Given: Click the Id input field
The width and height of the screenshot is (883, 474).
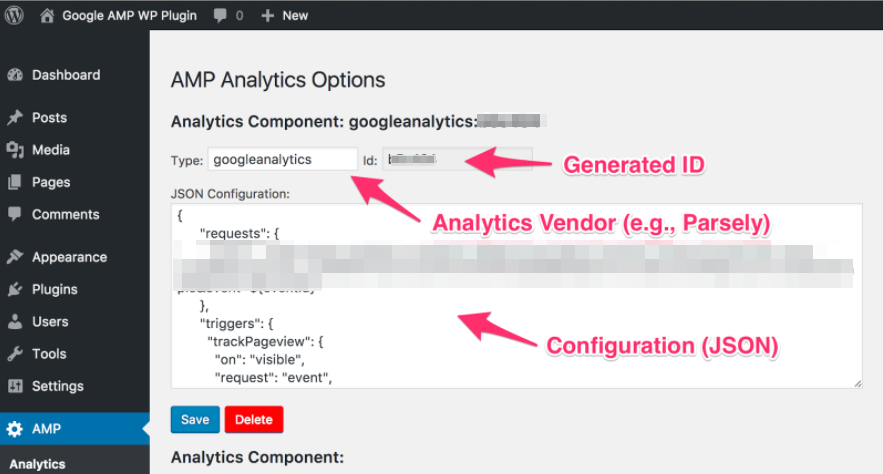Looking at the screenshot, I should pos(457,159).
